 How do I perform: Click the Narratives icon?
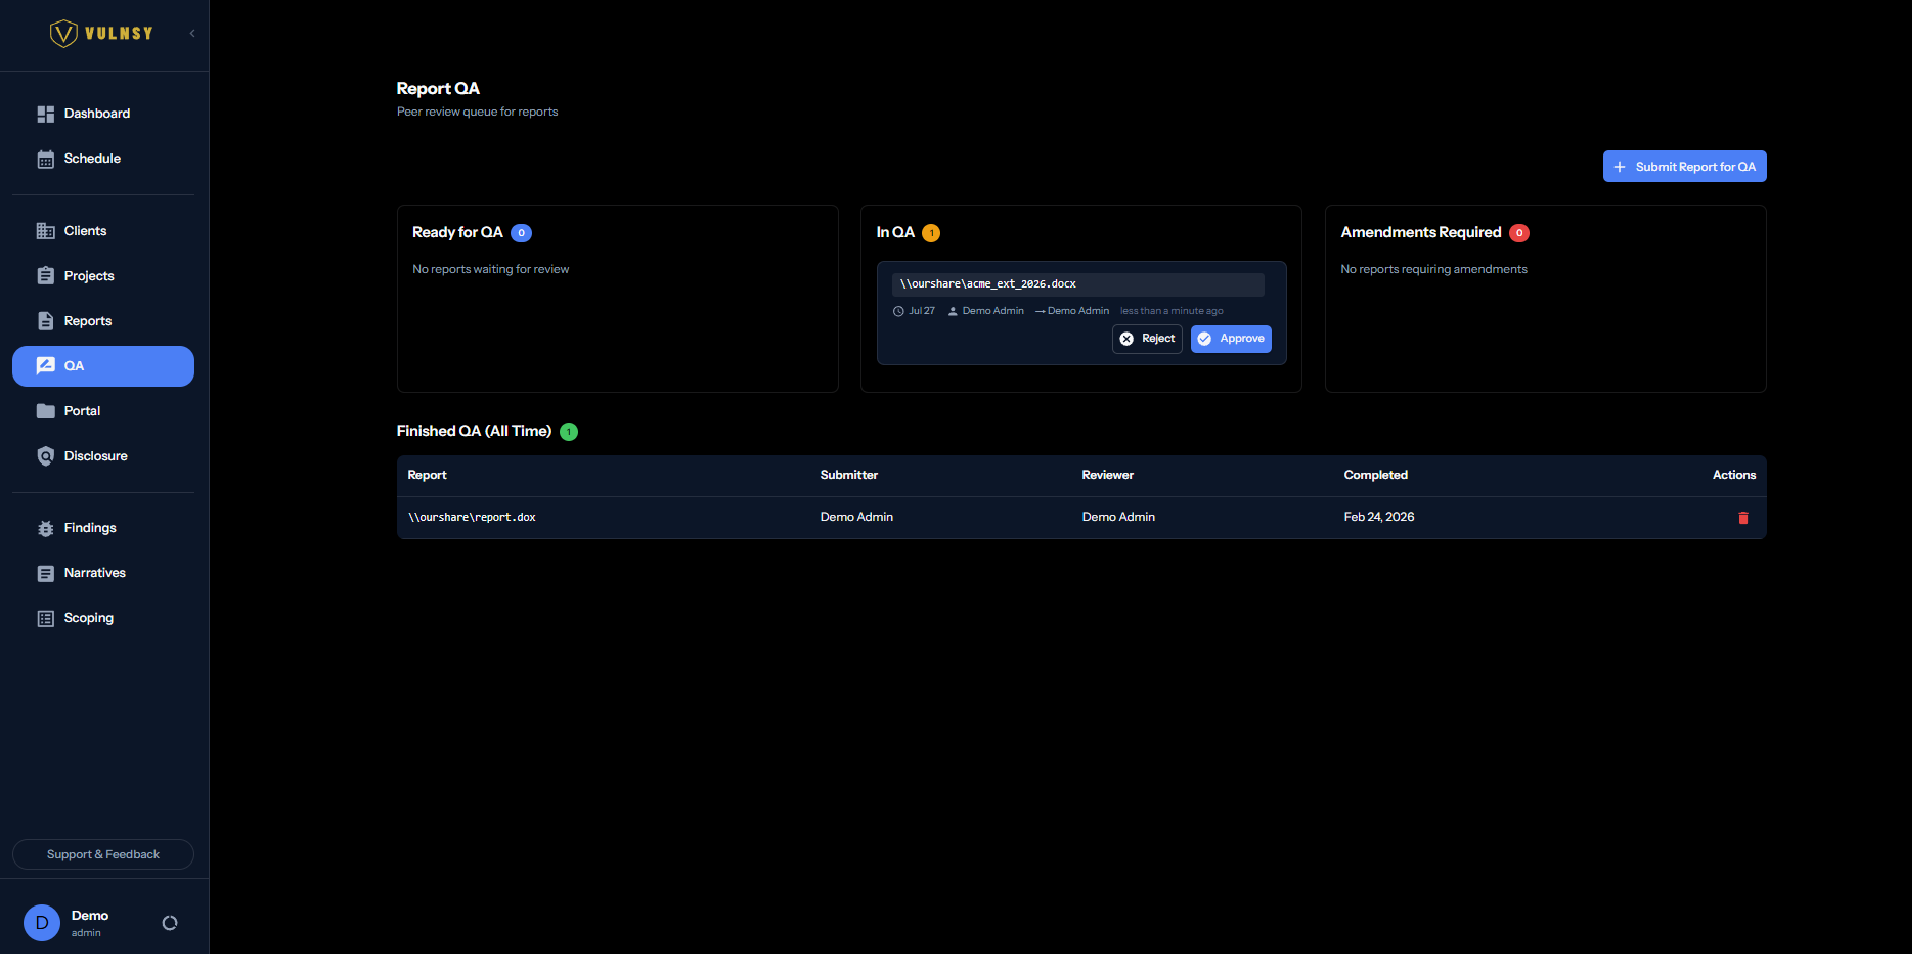tap(46, 573)
